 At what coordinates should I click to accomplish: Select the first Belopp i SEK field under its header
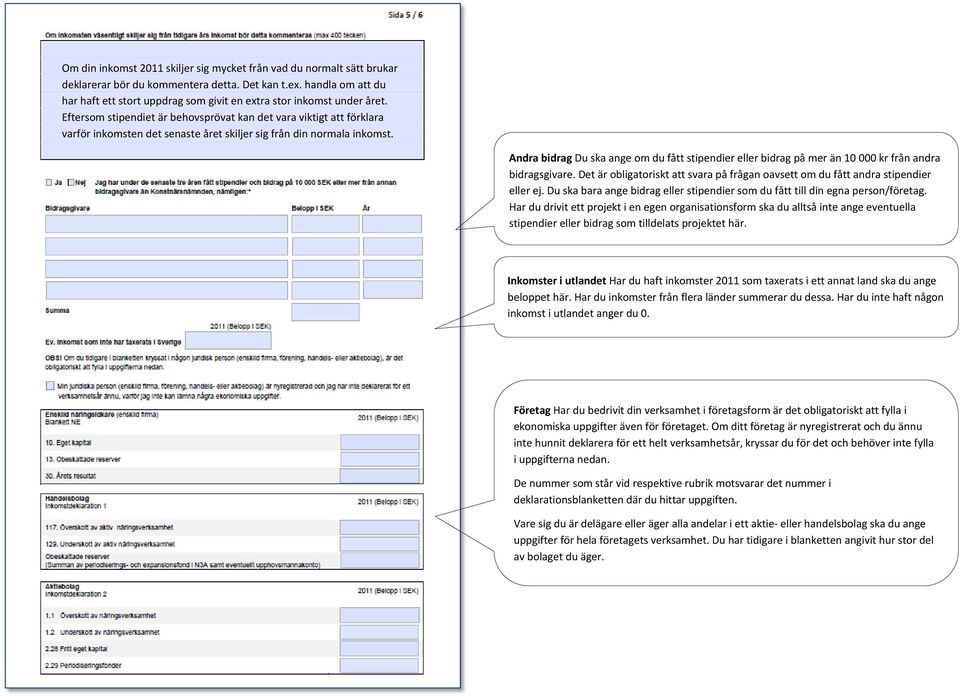[x=325, y=224]
